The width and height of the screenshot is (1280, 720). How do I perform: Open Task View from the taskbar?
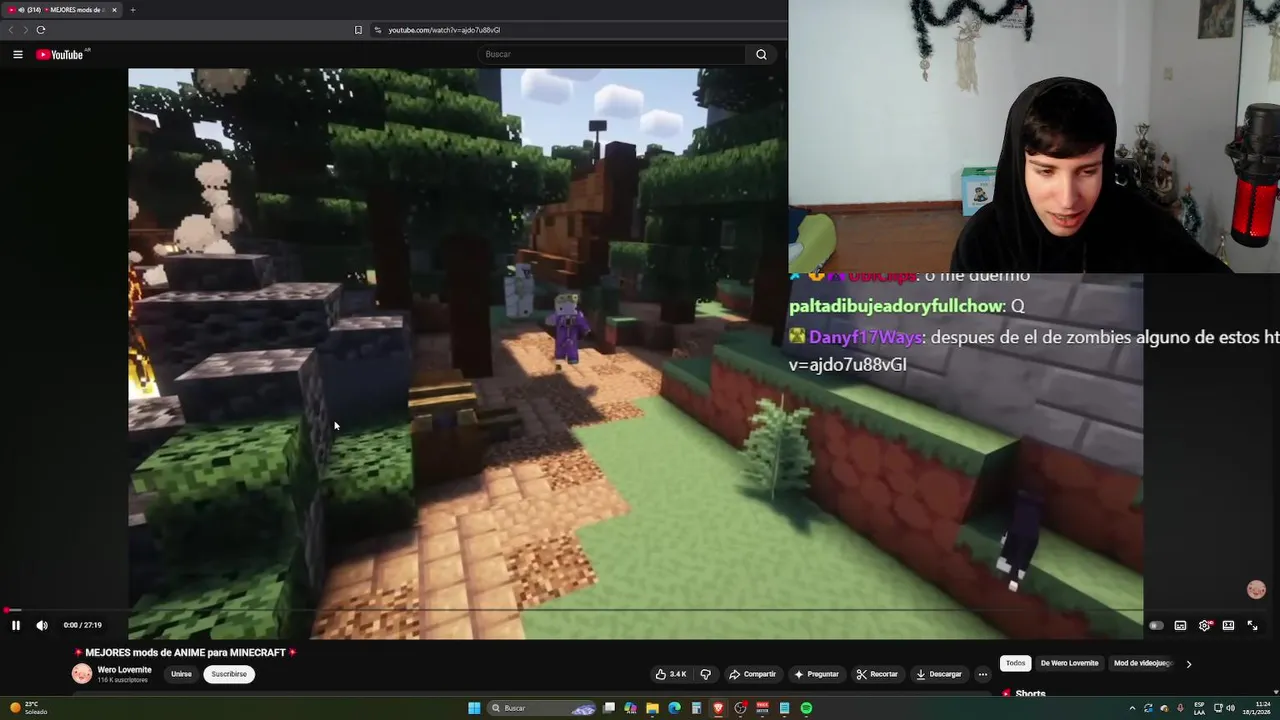click(x=609, y=708)
